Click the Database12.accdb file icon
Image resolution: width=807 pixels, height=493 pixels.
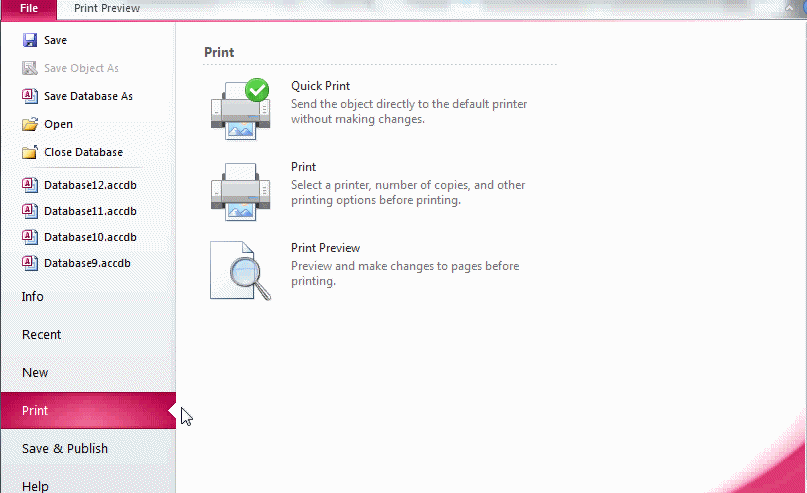point(30,185)
